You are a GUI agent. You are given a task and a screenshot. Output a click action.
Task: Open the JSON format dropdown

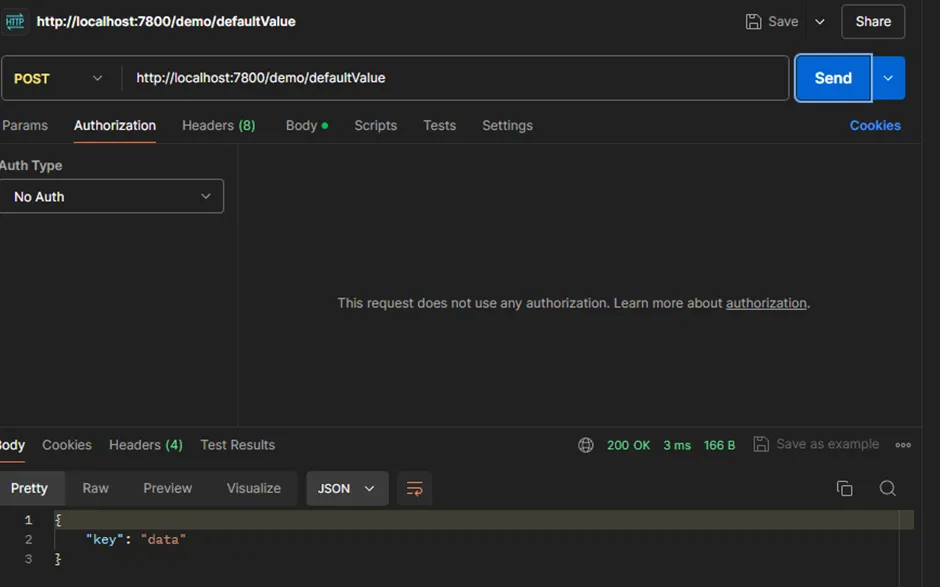click(x=347, y=489)
